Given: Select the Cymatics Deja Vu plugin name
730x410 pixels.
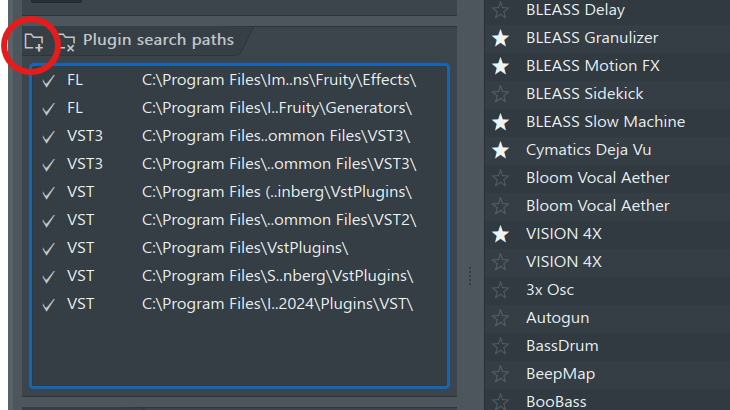Looking at the screenshot, I should coord(588,150).
